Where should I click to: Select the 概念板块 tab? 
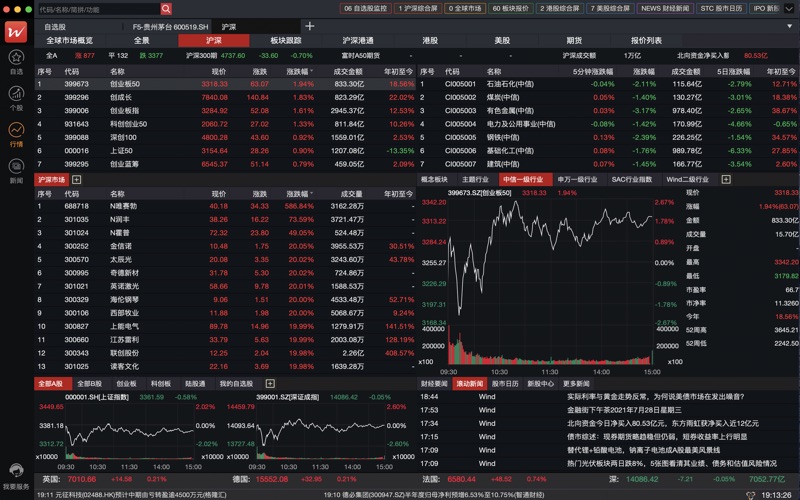click(x=434, y=180)
